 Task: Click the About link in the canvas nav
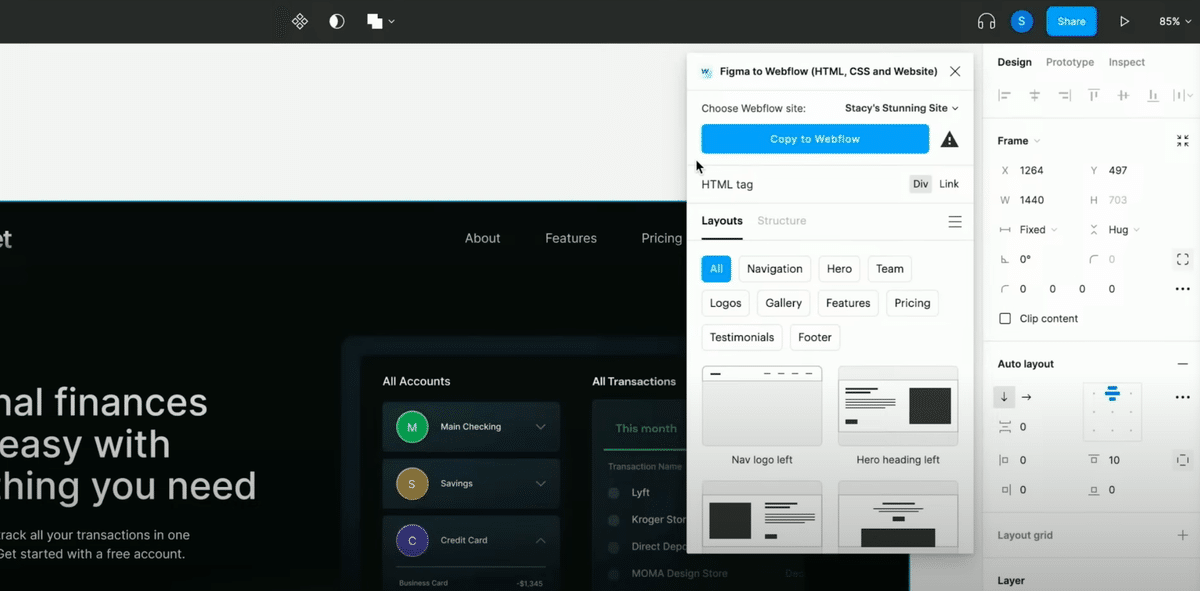(482, 238)
